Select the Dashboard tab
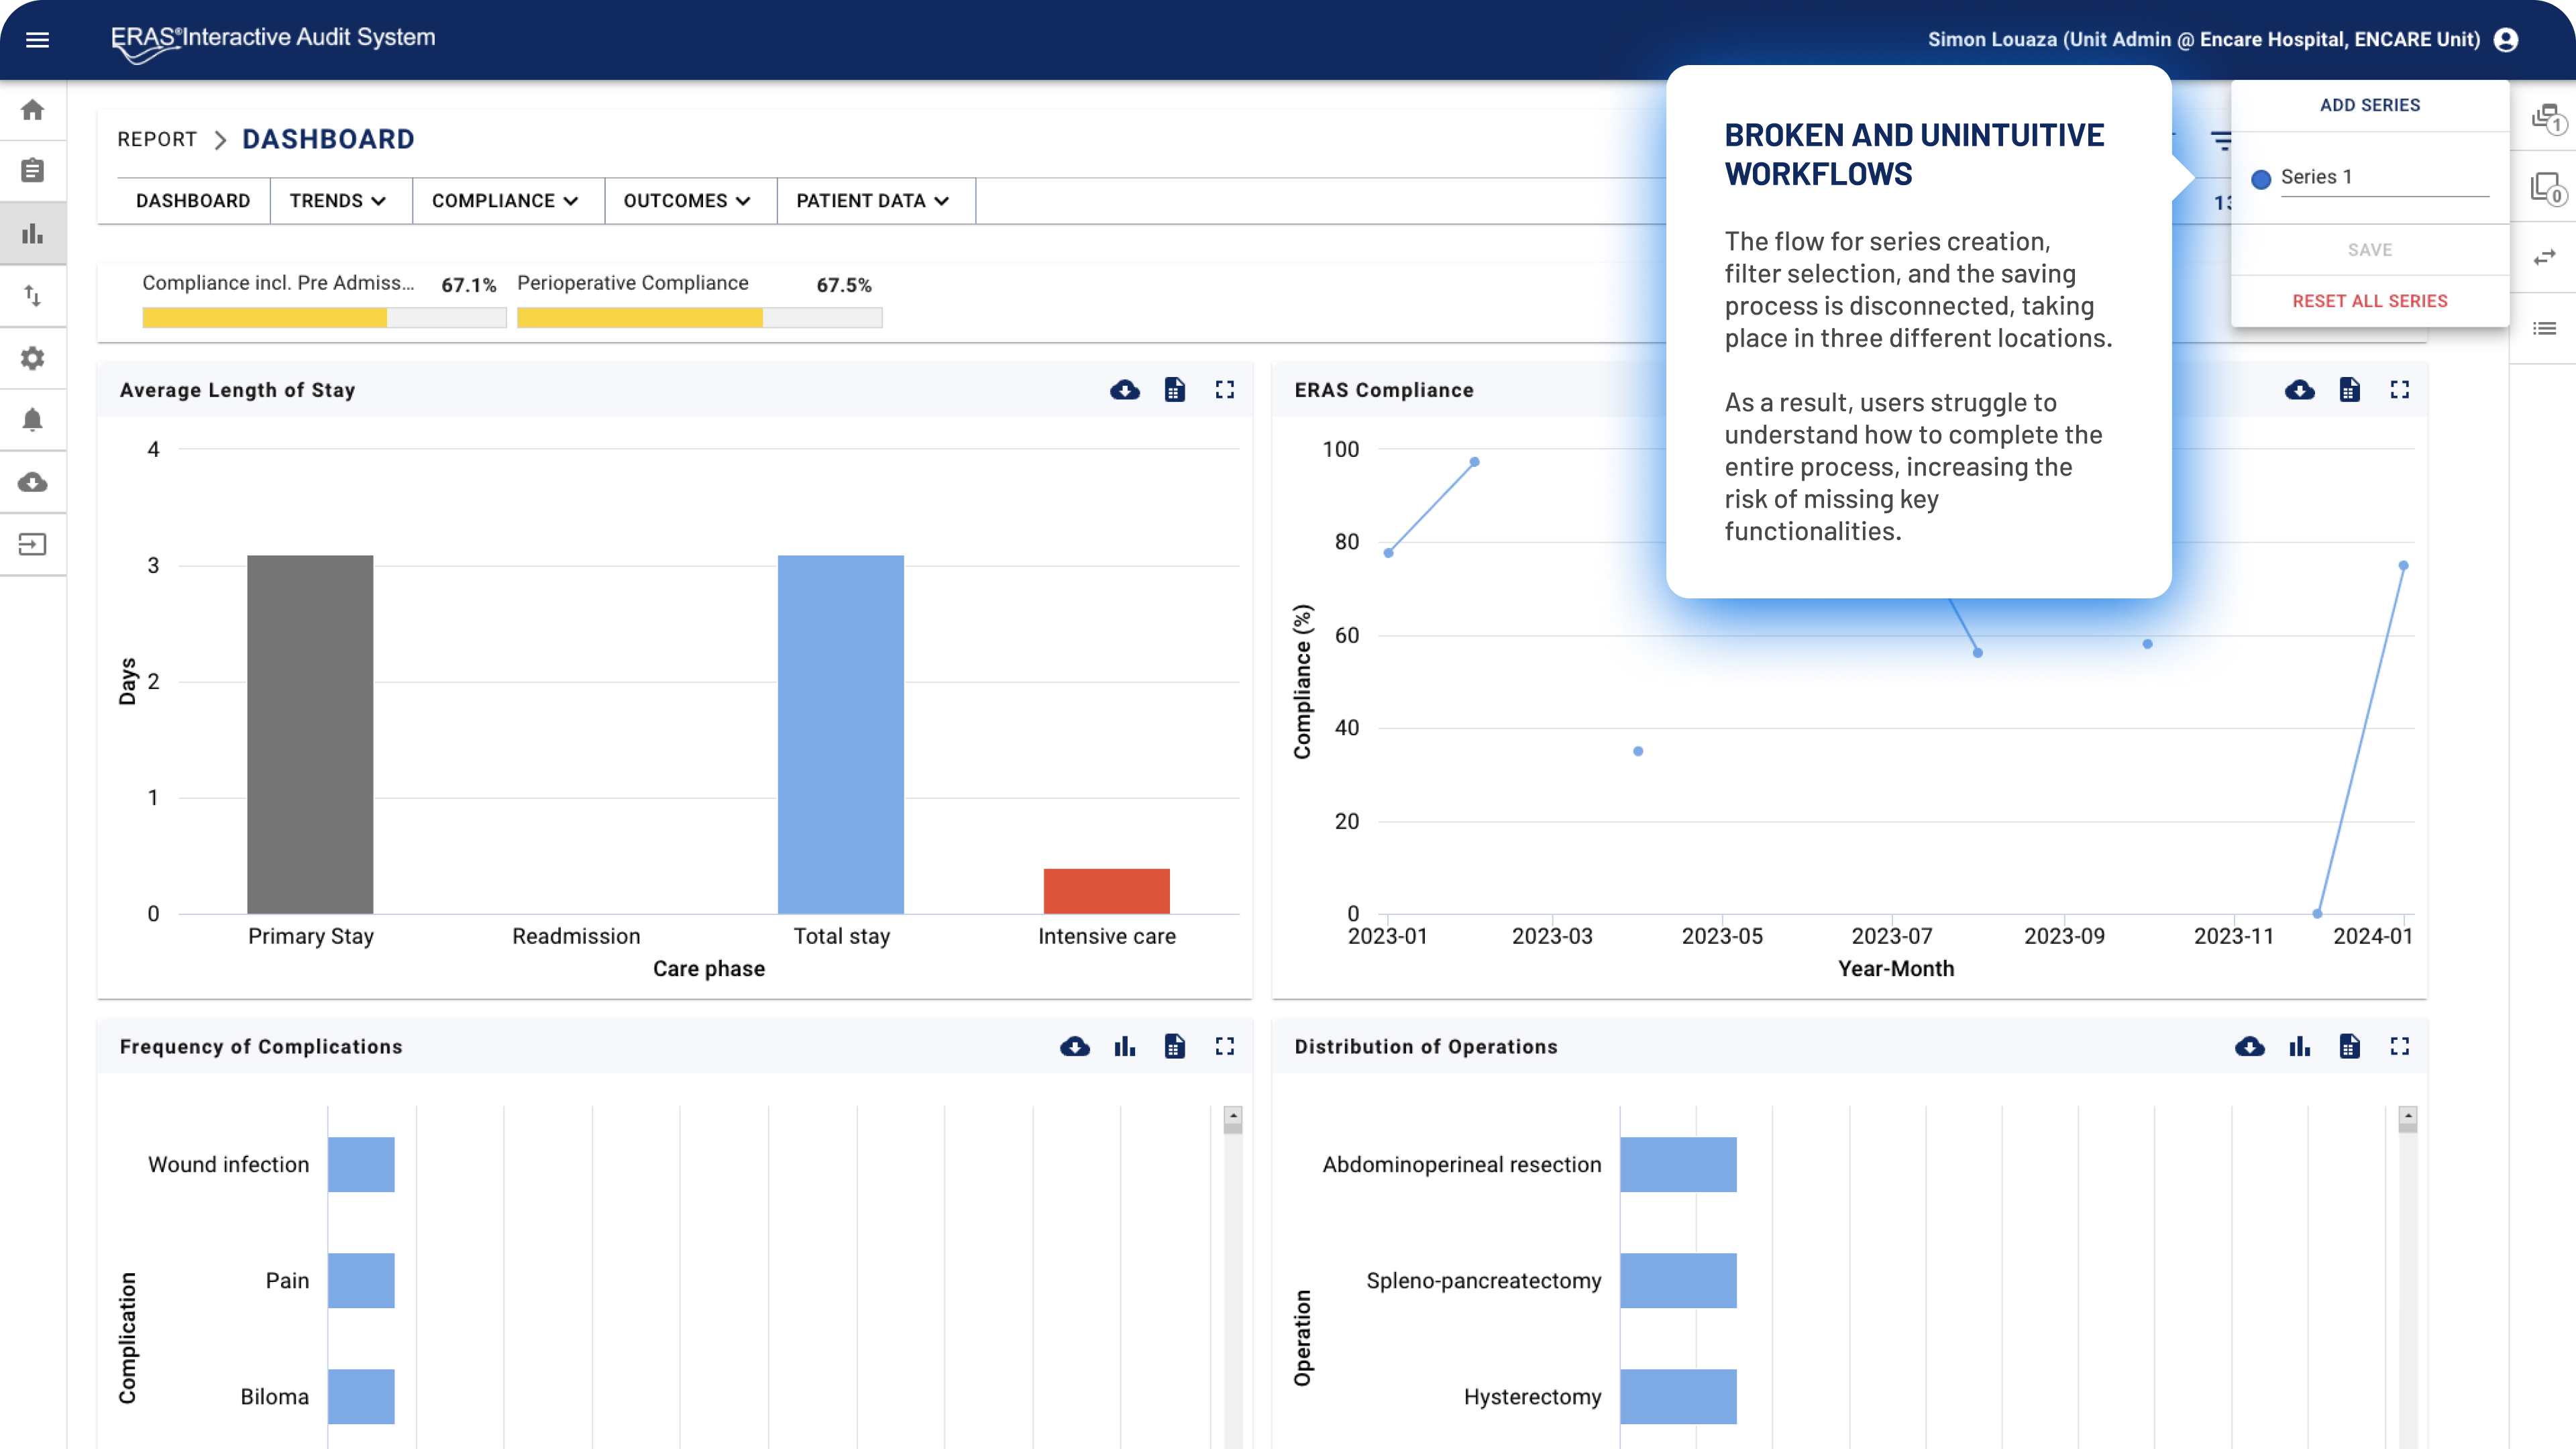The width and height of the screenshot is (2576, 1449). [x=193, y=201]
